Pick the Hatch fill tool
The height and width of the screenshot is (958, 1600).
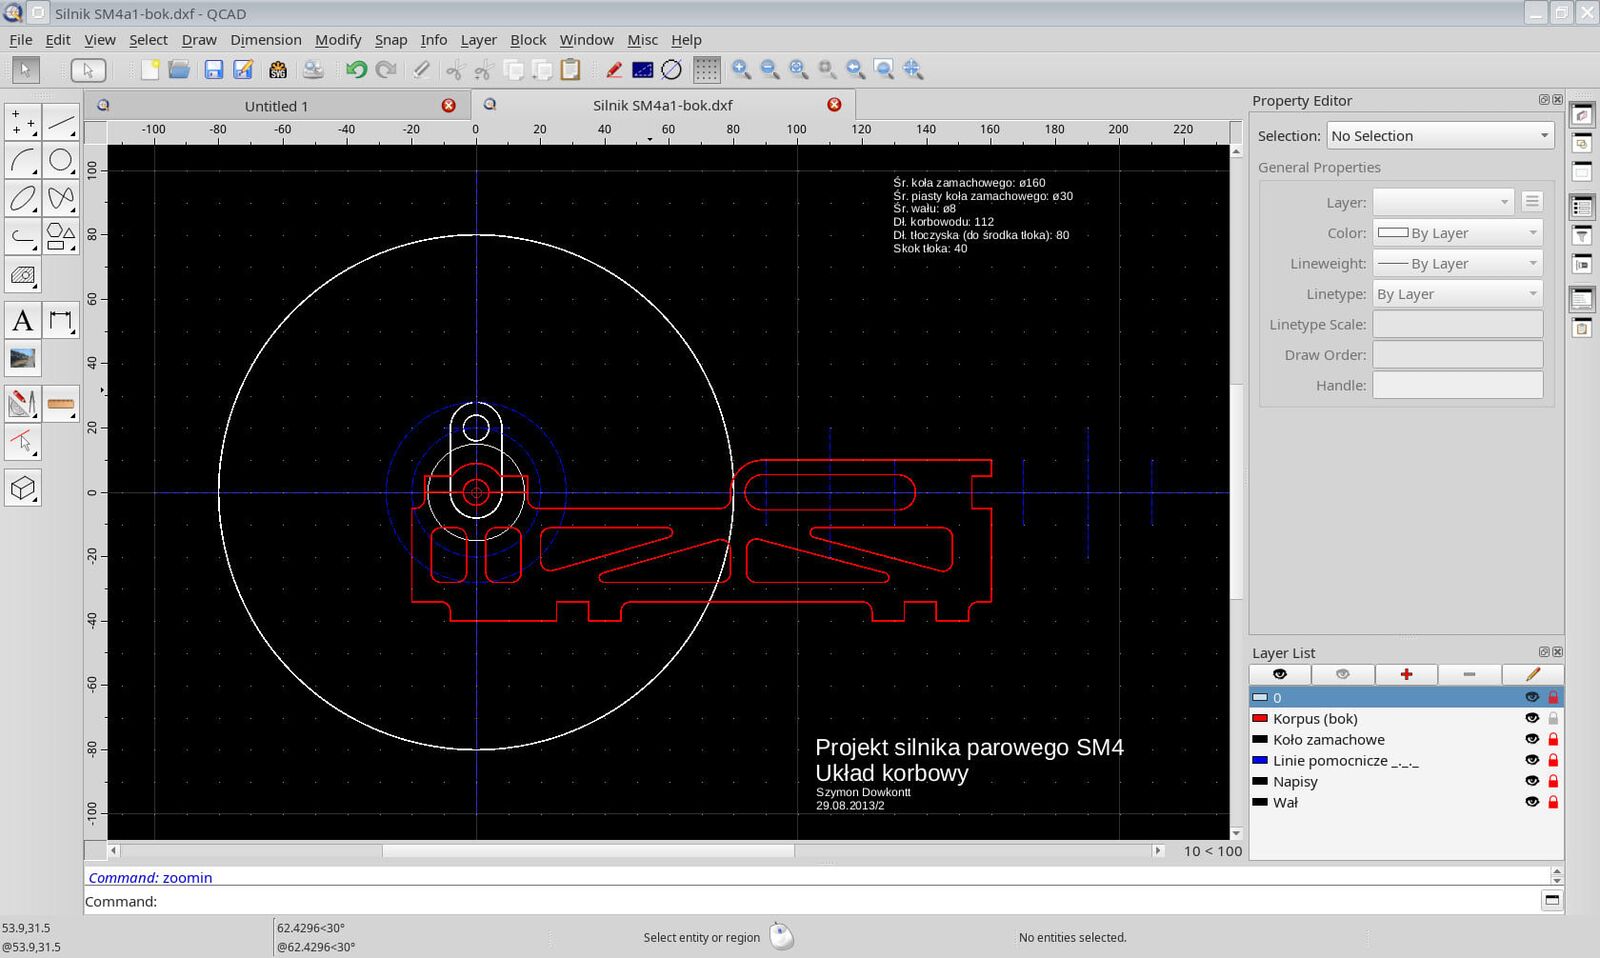tap(23, 275)
